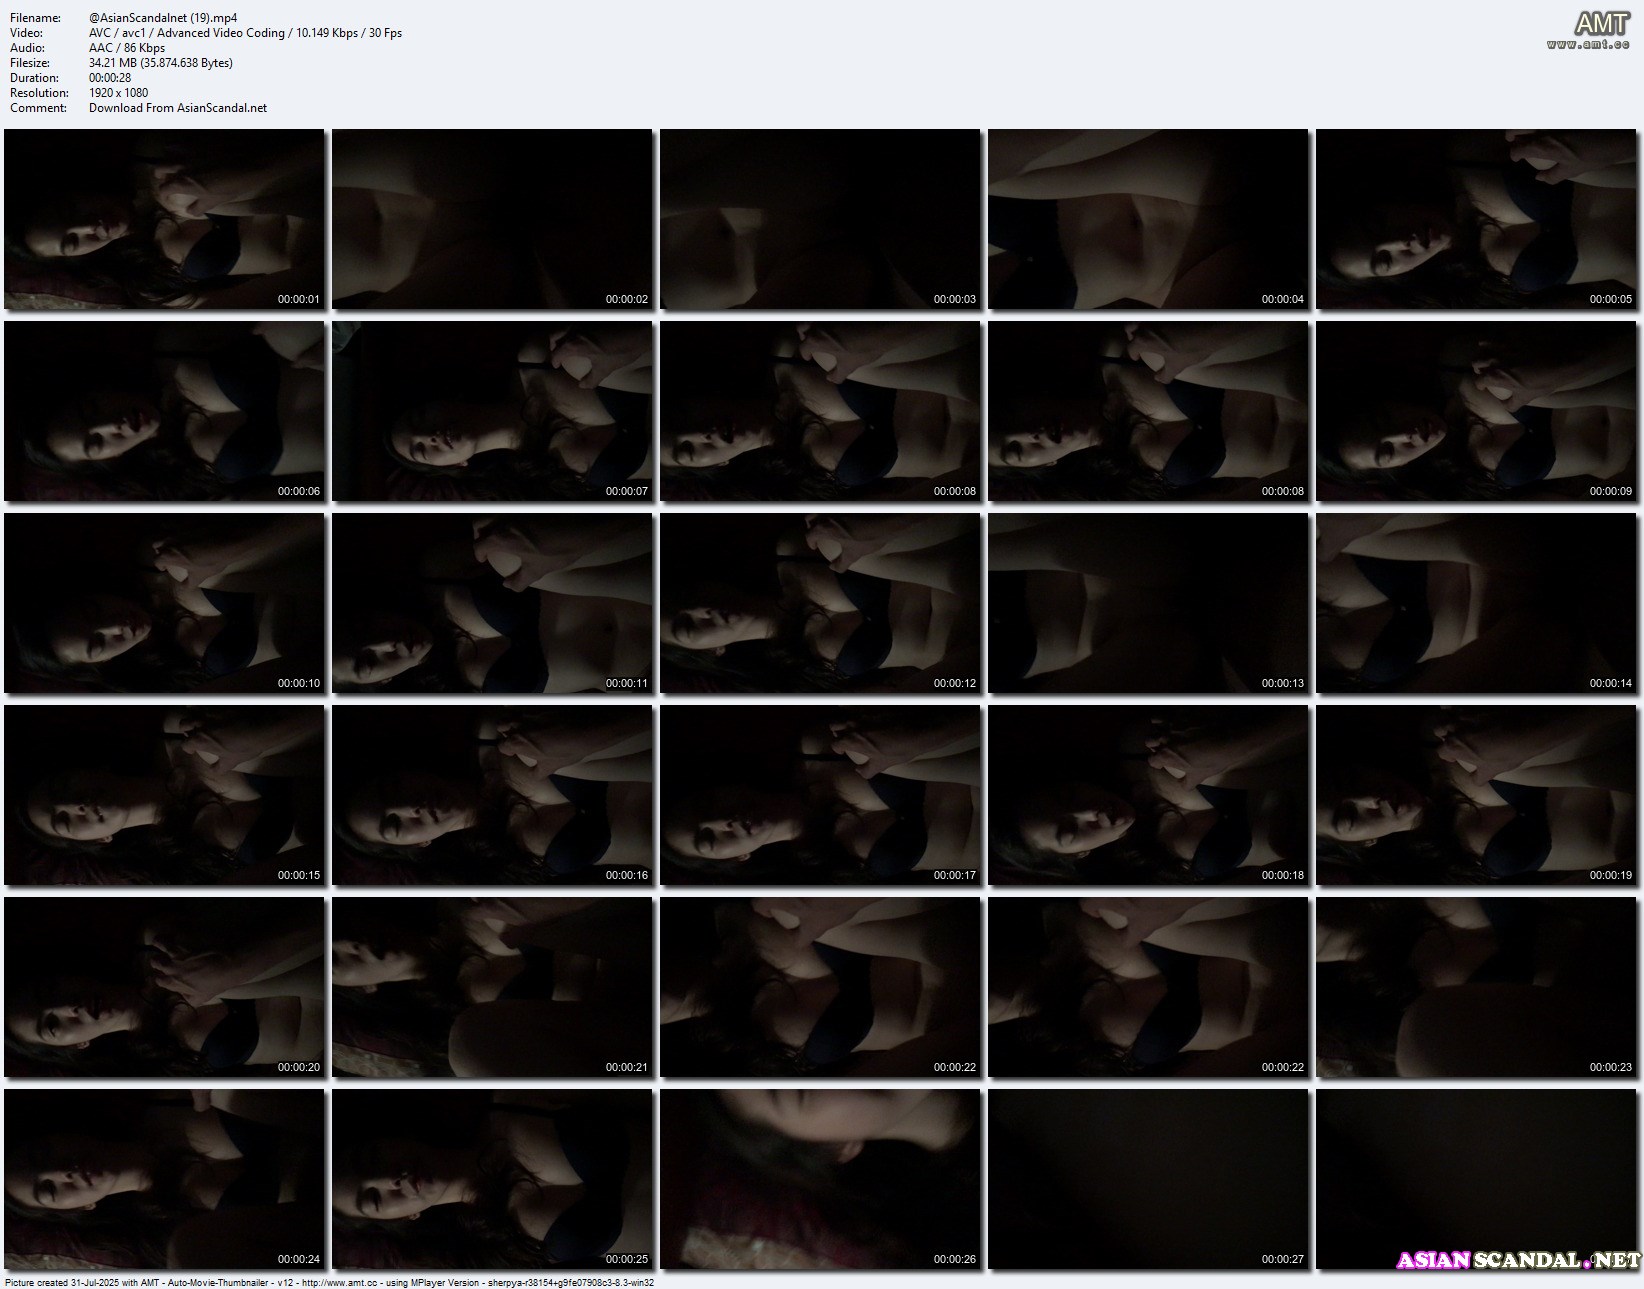The image size is (1644, 1289).
Task: Click the "Filename:" label
Action: pyautogui.click(x=35, y=18)
